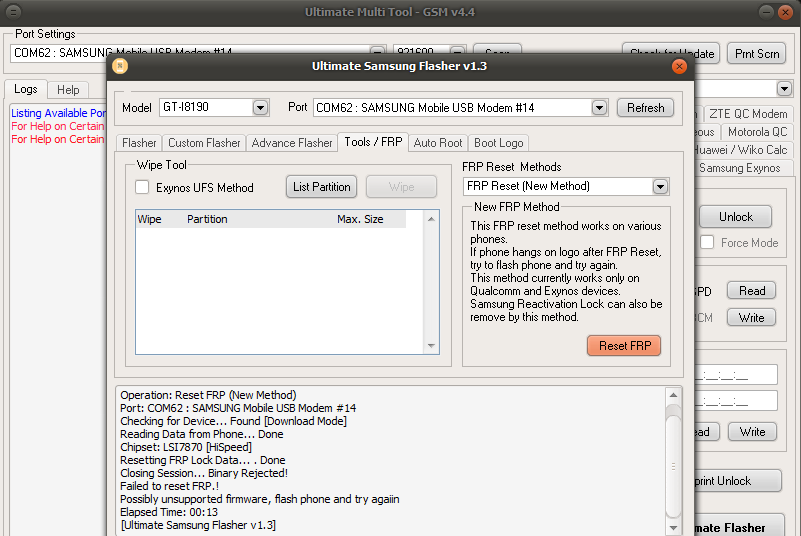Viewport: 801px width, 536px height.
Task: Open the Boot Logo tab
Action: coord(499,143)
